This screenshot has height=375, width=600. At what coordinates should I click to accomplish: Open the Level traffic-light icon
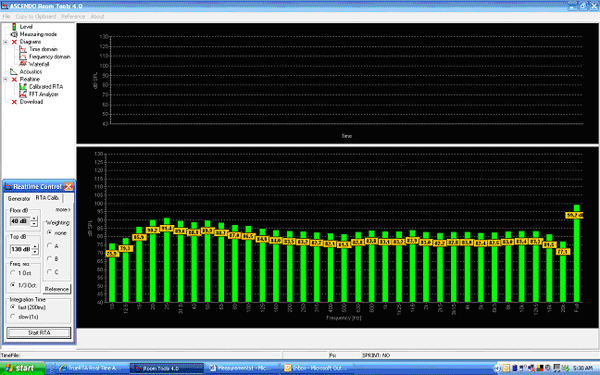(14, 27)
